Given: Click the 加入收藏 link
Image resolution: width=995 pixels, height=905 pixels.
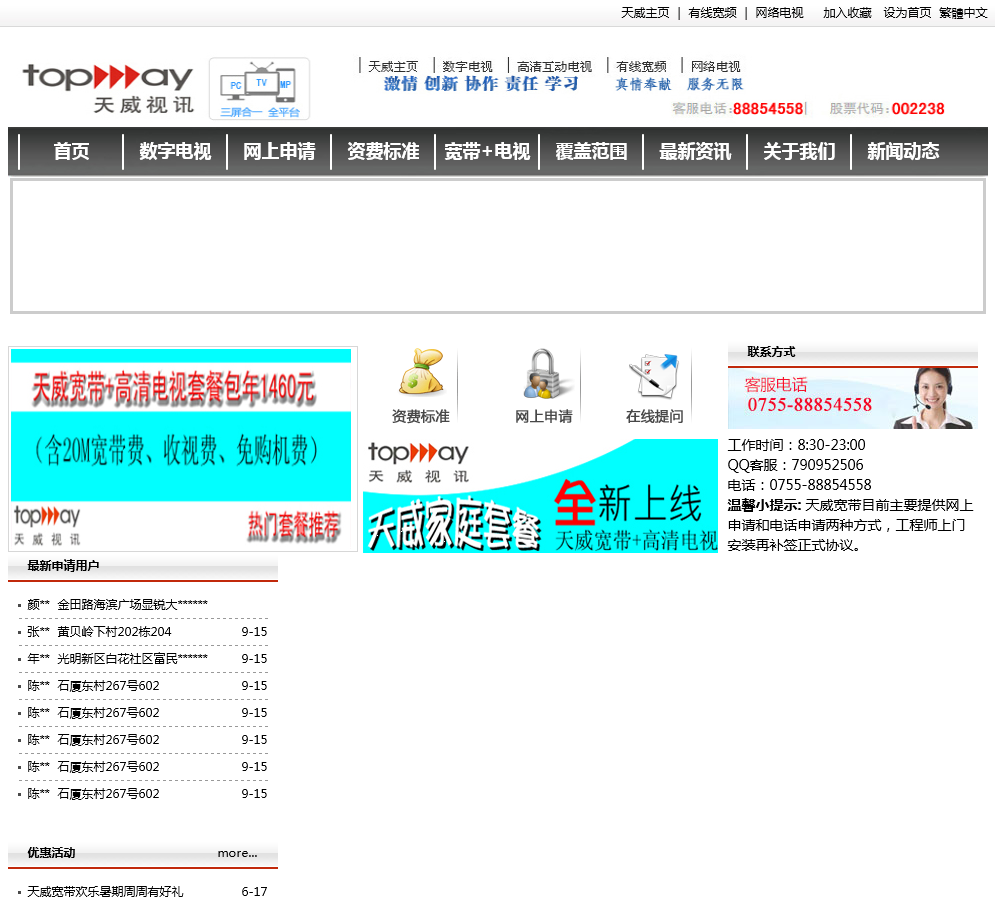Looking at the screenshot, I should (x=847, y=13).
